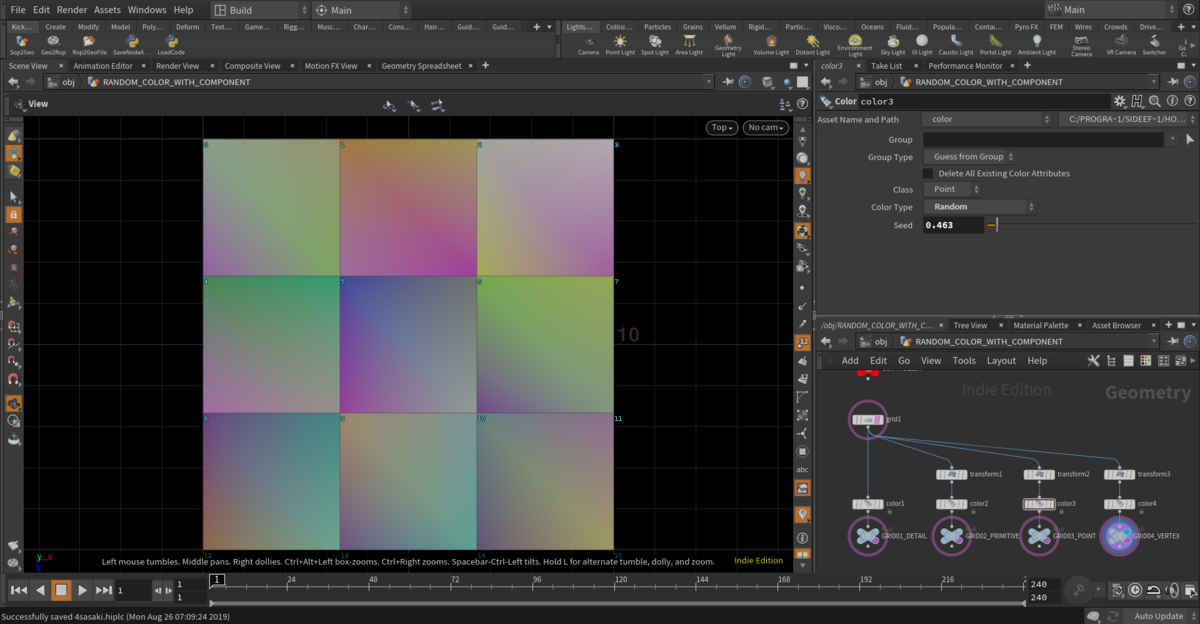The image size is (1200, 624).
Task: Add a Distant Light from shelf
Action: [812, 44]
